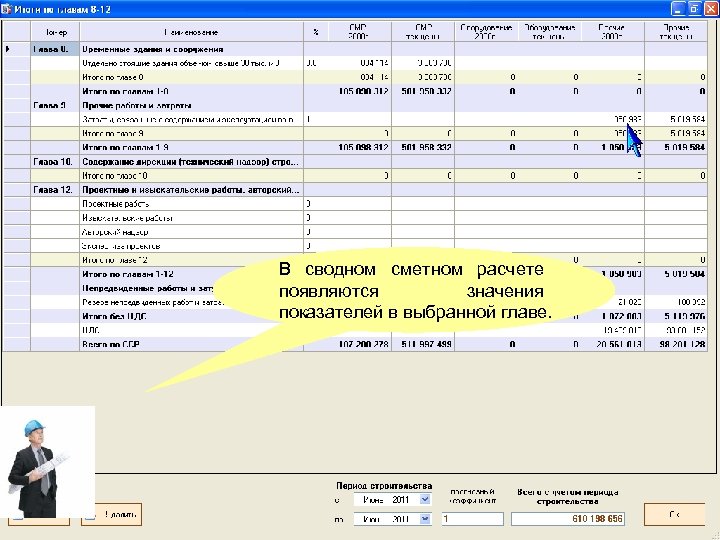Screen dimensions: 720x540
Task: Select the НДС row name cell
Action: [191, 330]
